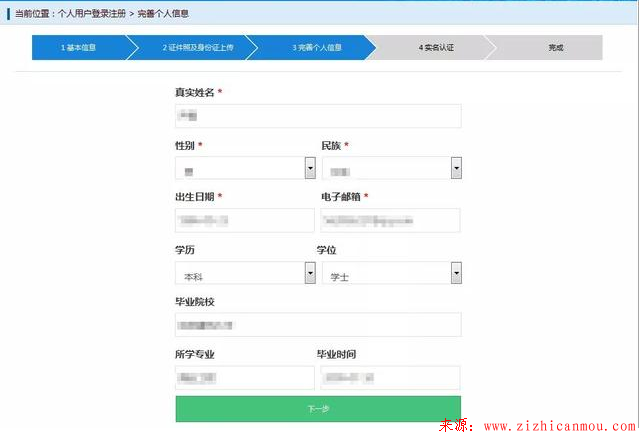Focus the 真实姓名 input field

tap(318, 117)
